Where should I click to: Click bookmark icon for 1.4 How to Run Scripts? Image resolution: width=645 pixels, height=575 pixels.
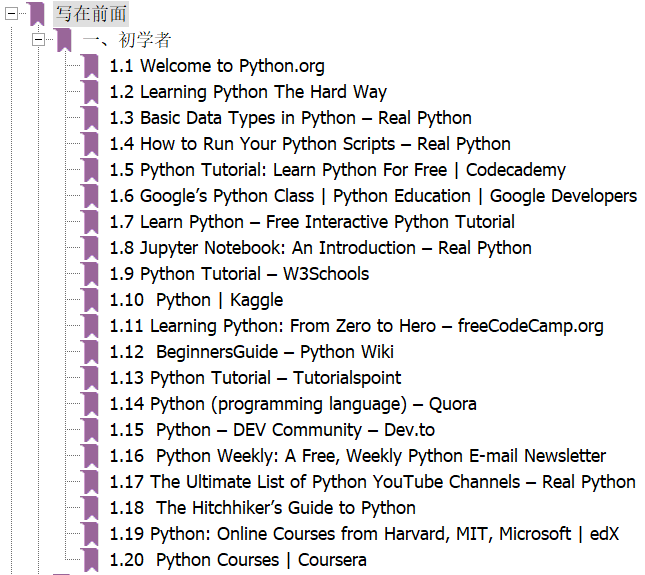(x=91, y=144)
